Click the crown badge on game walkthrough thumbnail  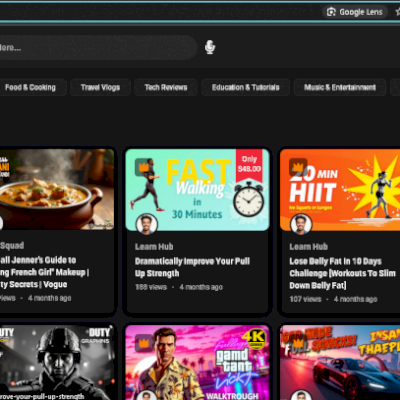pyautogui.click(x=144, y=343)
